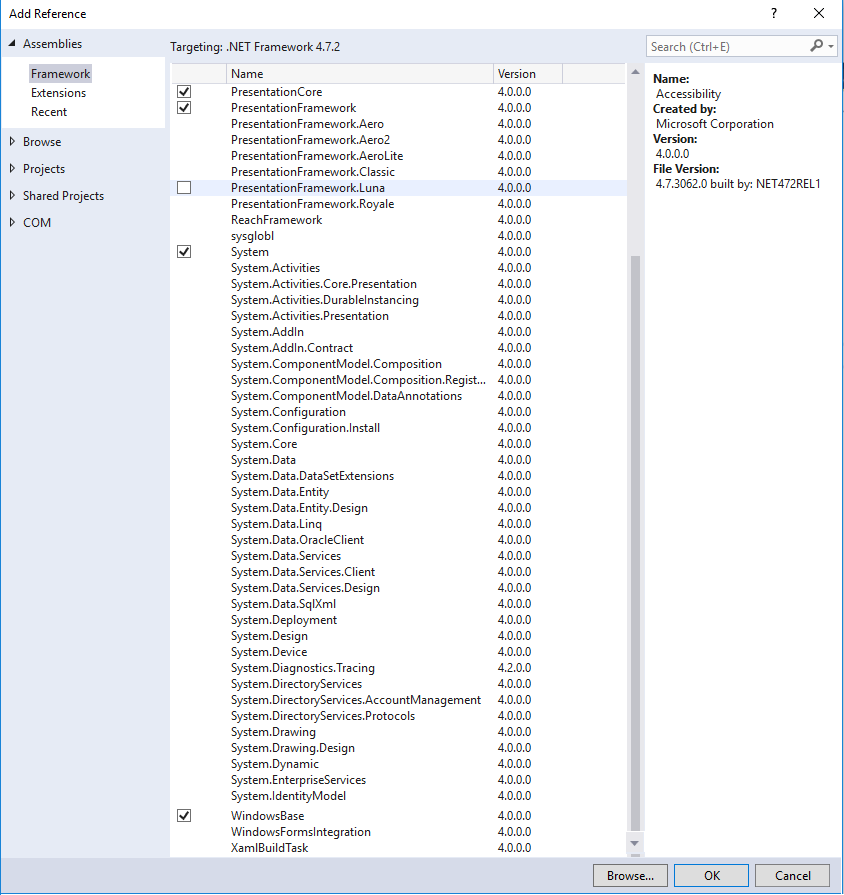Select System.Data.OracleClient row
844x895 pixels.
click(x=398, y=539)
